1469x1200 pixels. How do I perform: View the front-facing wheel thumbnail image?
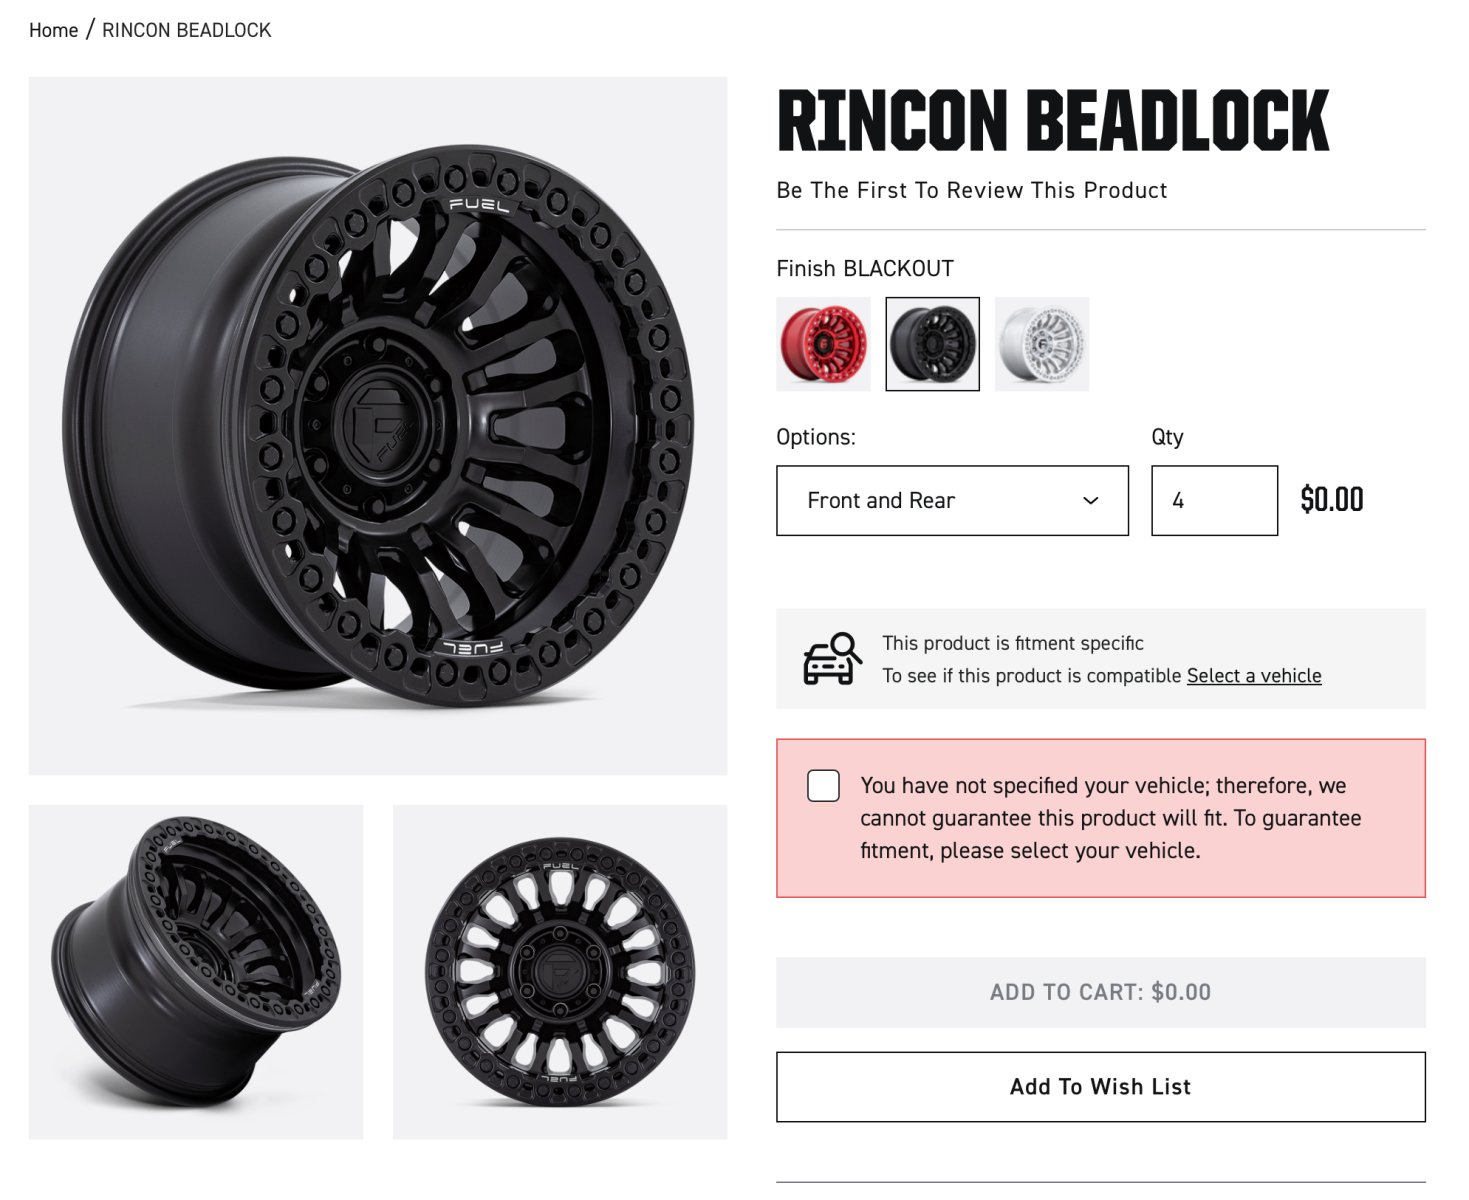tap(560, 972)
